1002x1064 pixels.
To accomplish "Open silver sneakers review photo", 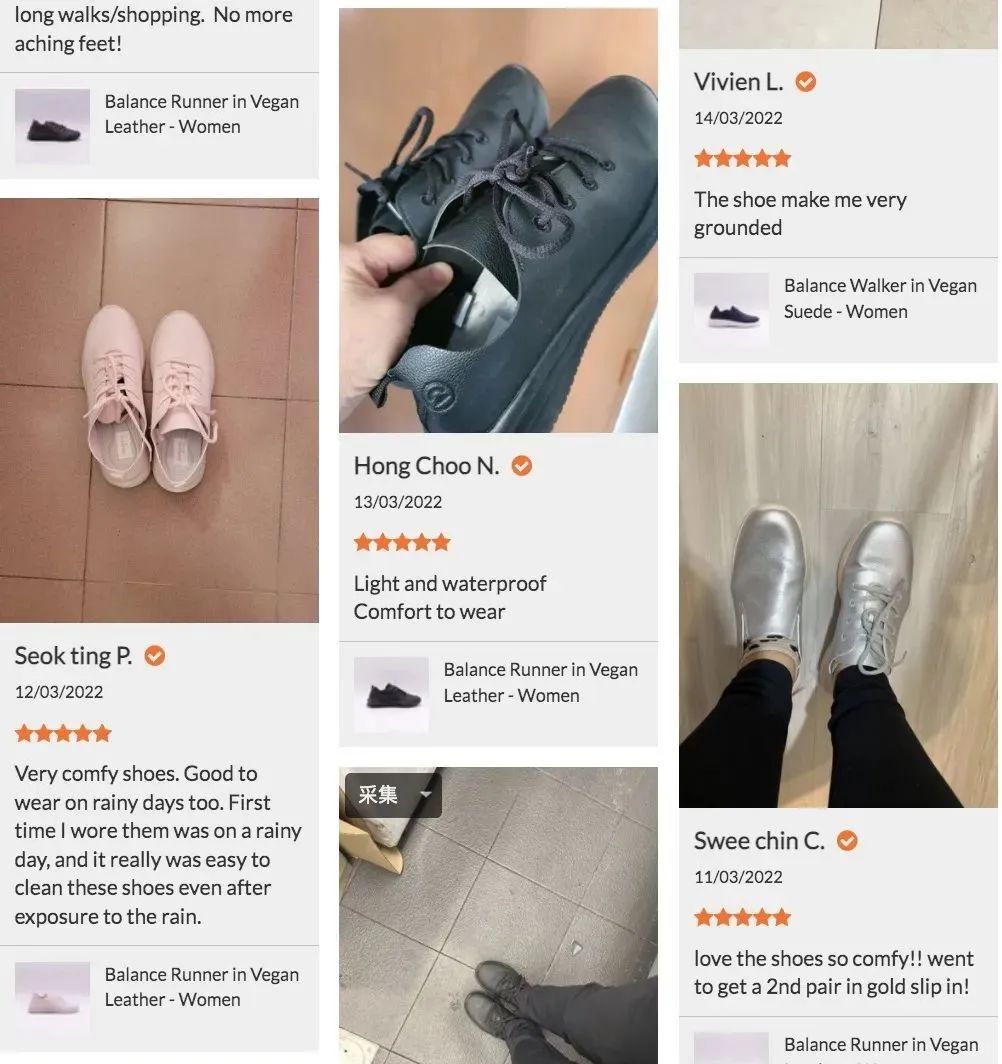I will pos(838,596).
